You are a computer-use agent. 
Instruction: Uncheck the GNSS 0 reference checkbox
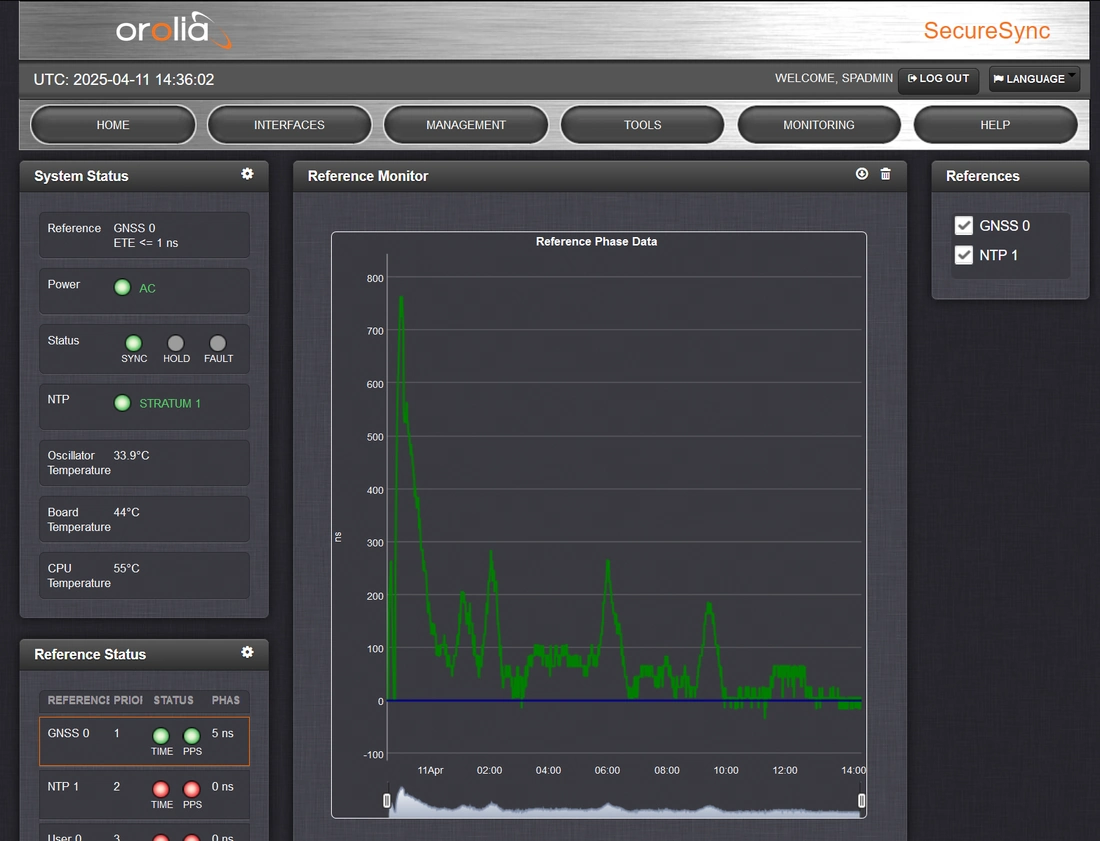coord(964,226)
